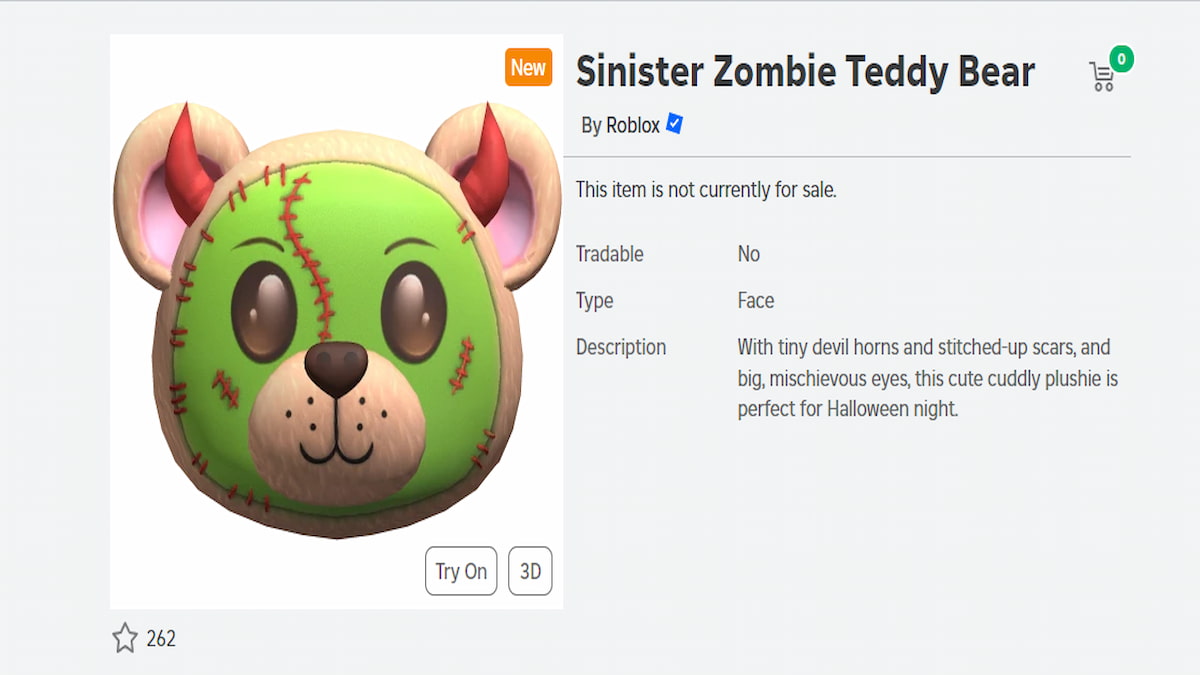Open the By Roblox creator link
Image resolution: width=1200 pixels, height=675 pixels.
click(x=620, y=124)
